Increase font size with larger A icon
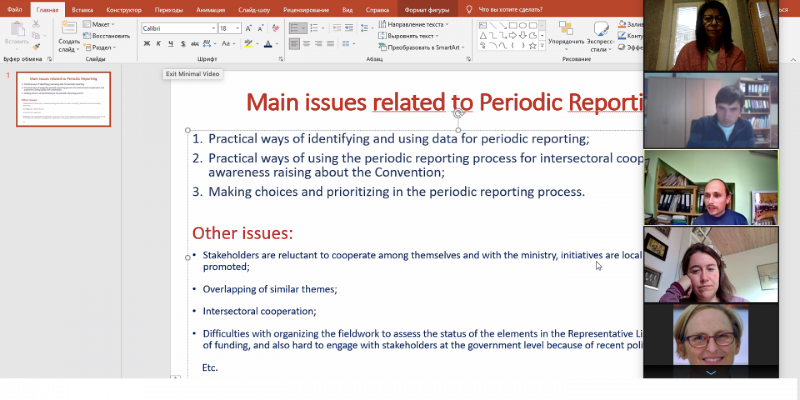Image resolution: width=800 pixels, height=400 pixels. click(248, 29)
